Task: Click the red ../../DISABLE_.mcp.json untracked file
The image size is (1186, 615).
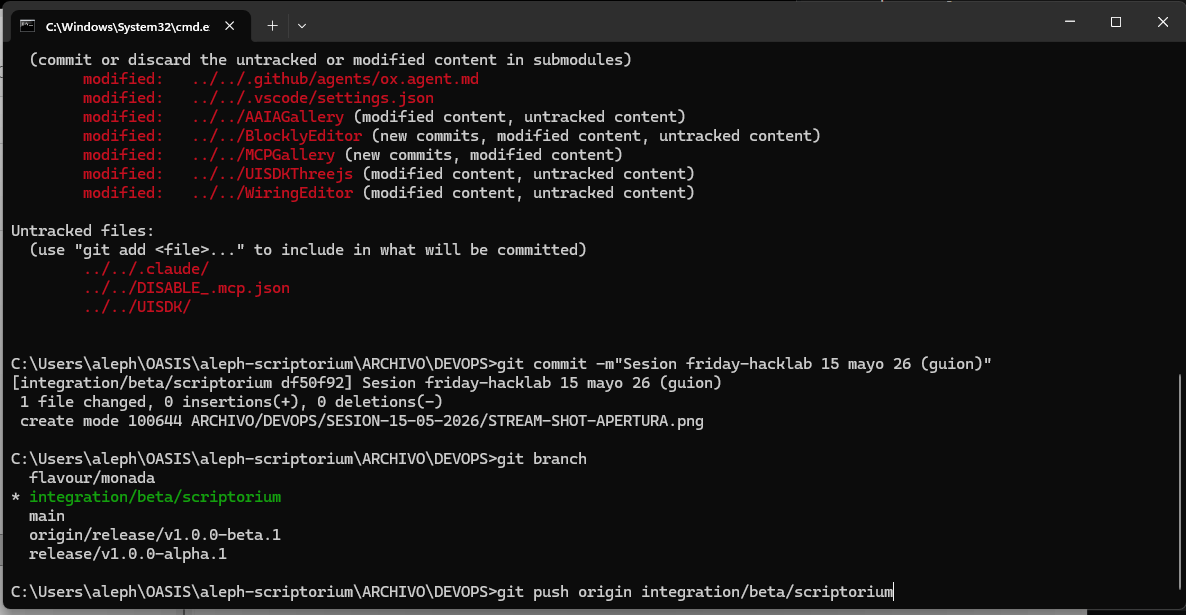Action: tap(186, 288)
